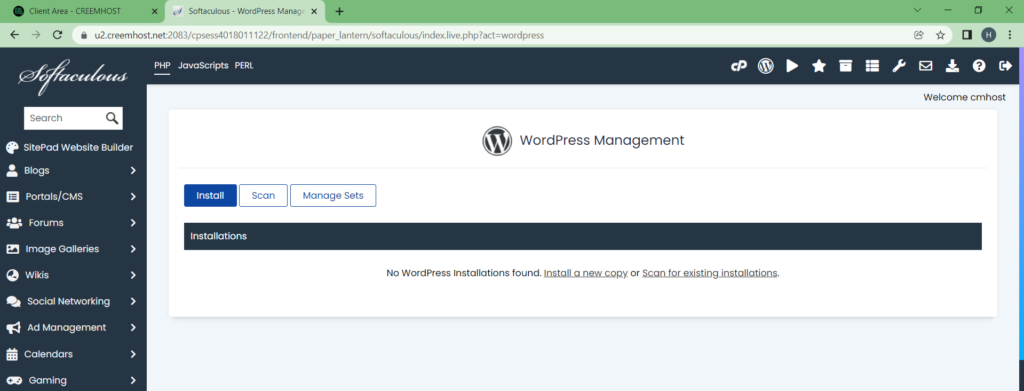This screenshot has height=391, width=1024.
Task: Click the Image Galleries picture icon
Action: [12, 249]
